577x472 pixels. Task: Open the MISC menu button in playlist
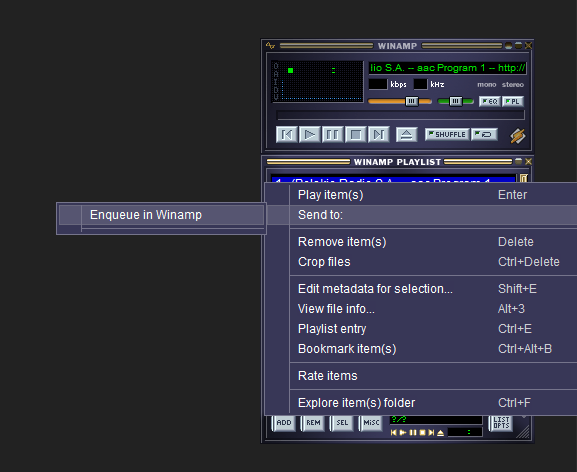click(371, 423)
